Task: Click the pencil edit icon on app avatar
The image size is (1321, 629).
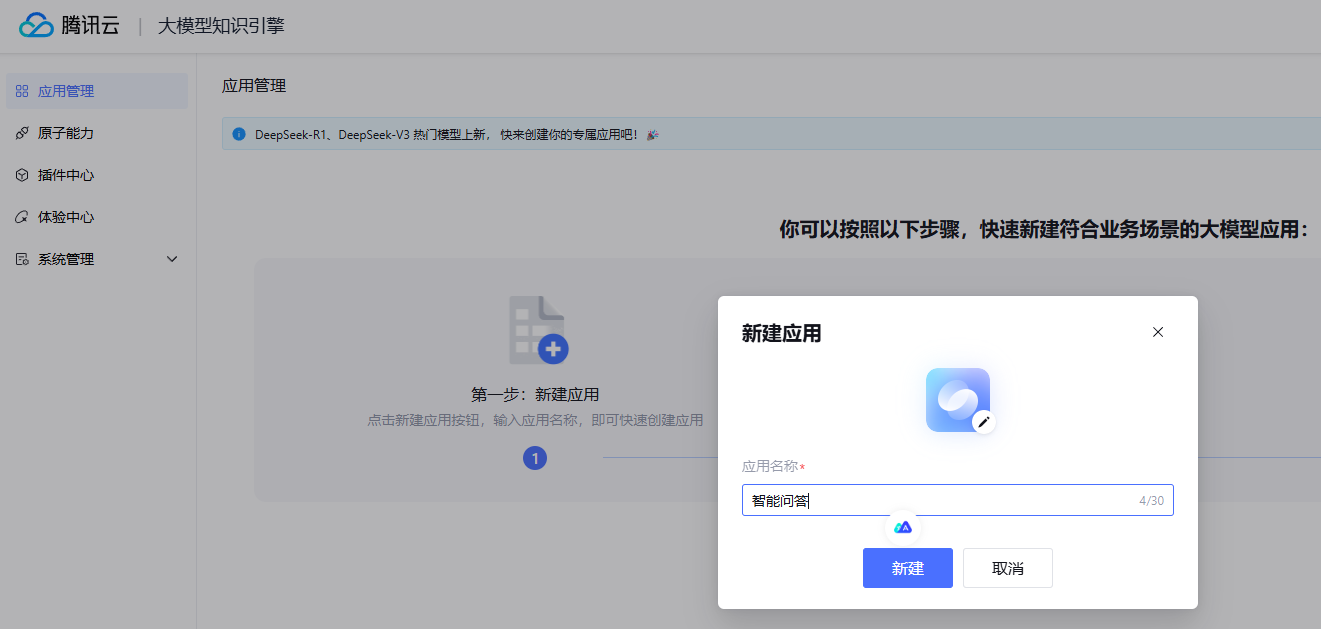Action: coord(984,422)
